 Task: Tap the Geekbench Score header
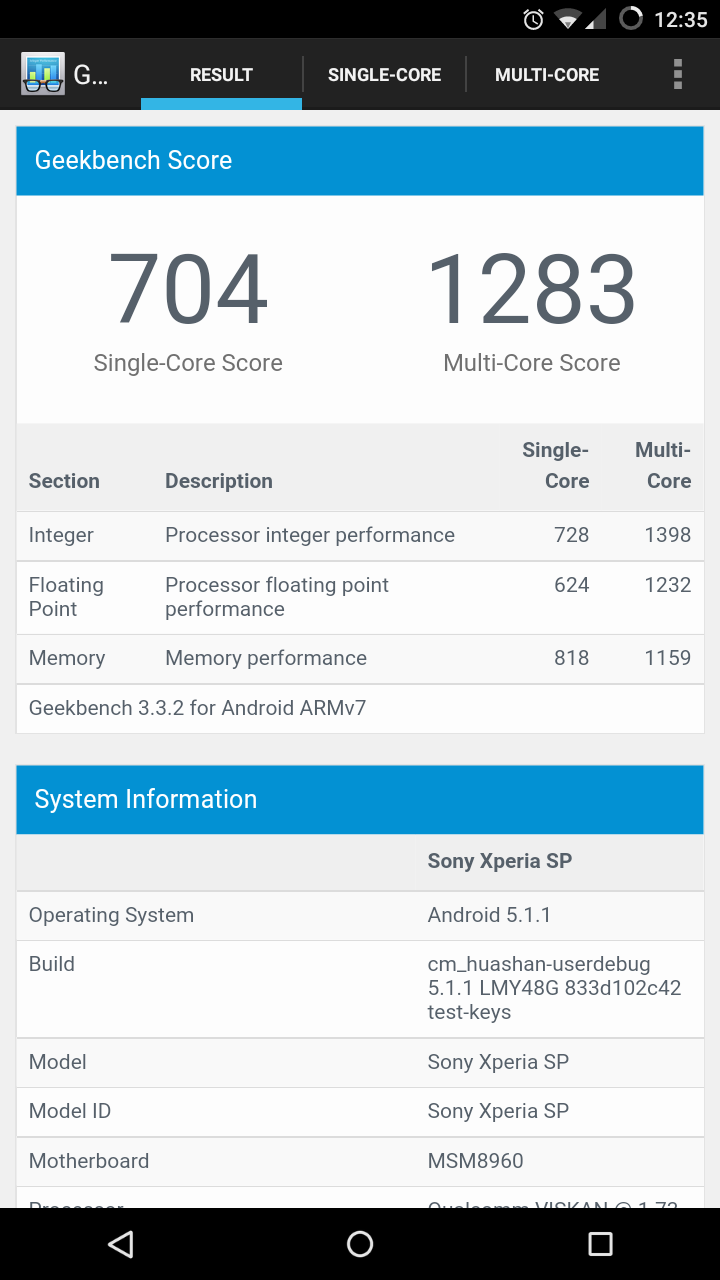coord(360,160)
